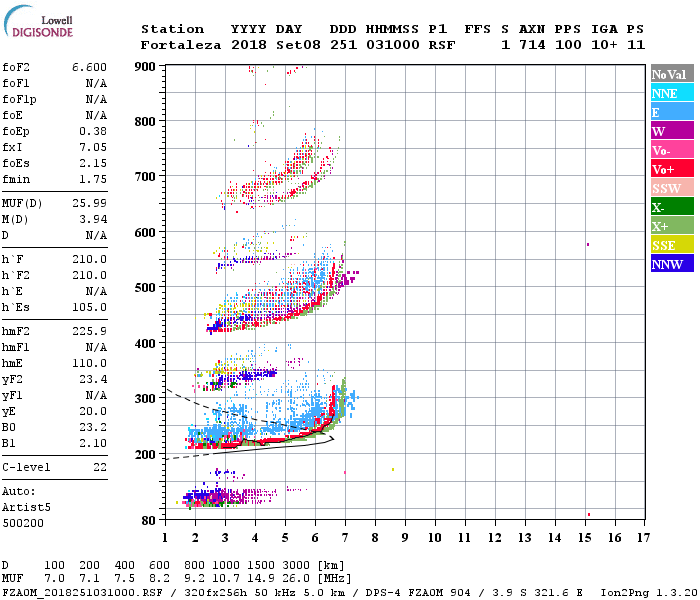This screenshot has height=600, width=700.
Task: Click the W purple legend swatch
Action: (672, 131)
